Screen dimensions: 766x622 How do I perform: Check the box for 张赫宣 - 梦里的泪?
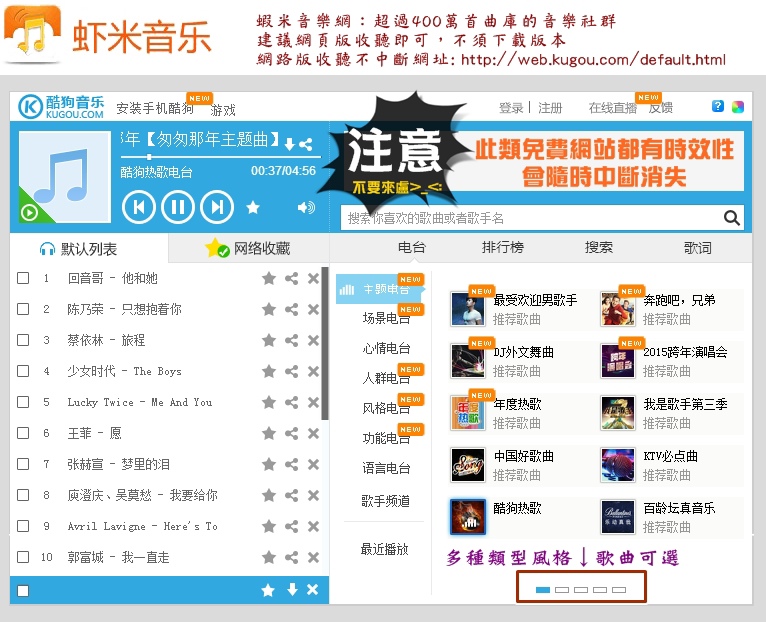click(23, 464)
